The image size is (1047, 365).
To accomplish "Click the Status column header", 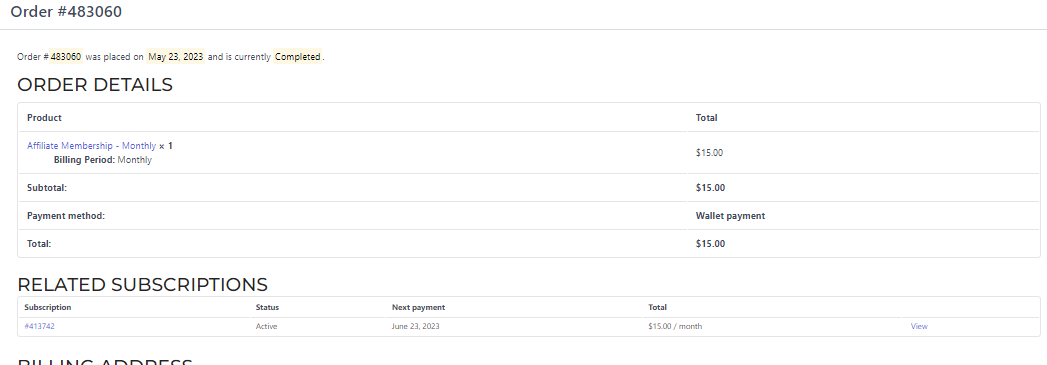I will pos(267,308).
